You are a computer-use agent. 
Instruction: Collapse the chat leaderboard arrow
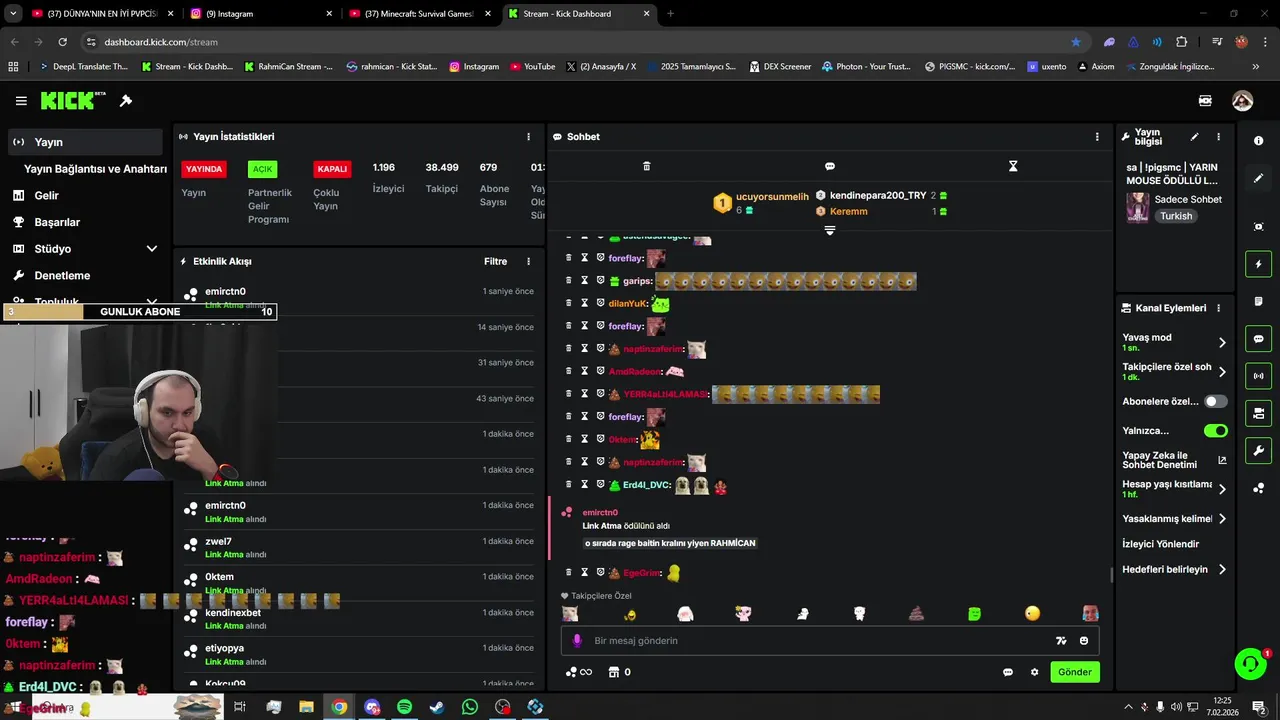click(829, 231)
